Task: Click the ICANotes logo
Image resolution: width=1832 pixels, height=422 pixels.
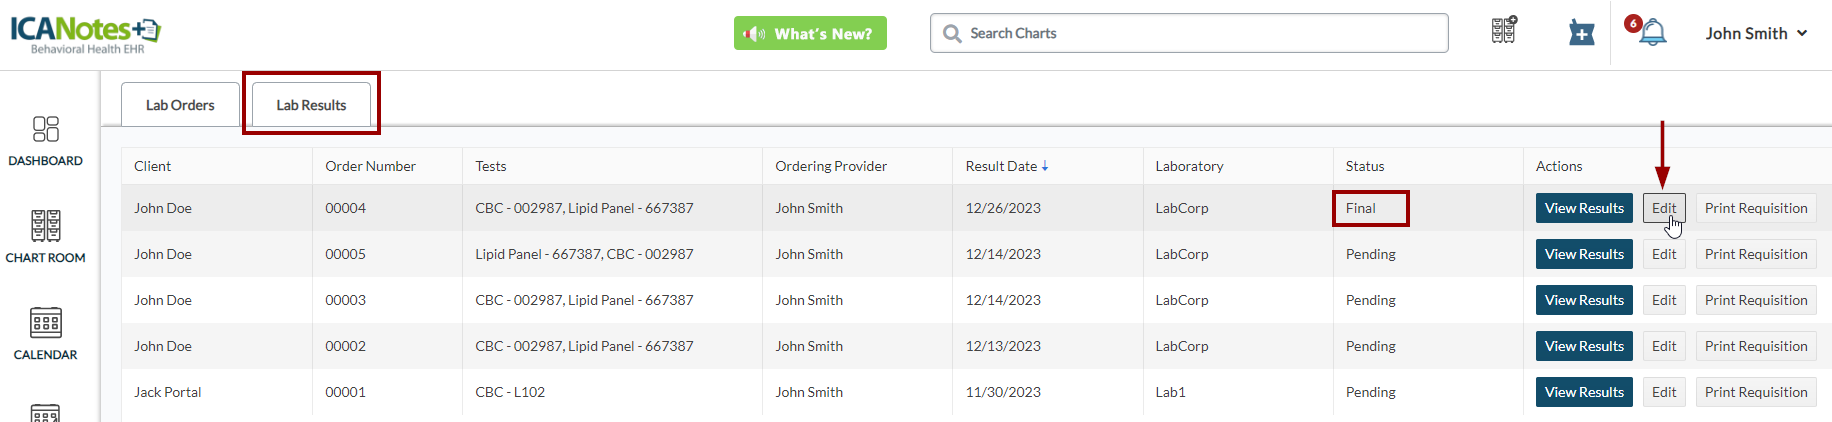Action: 86,34
